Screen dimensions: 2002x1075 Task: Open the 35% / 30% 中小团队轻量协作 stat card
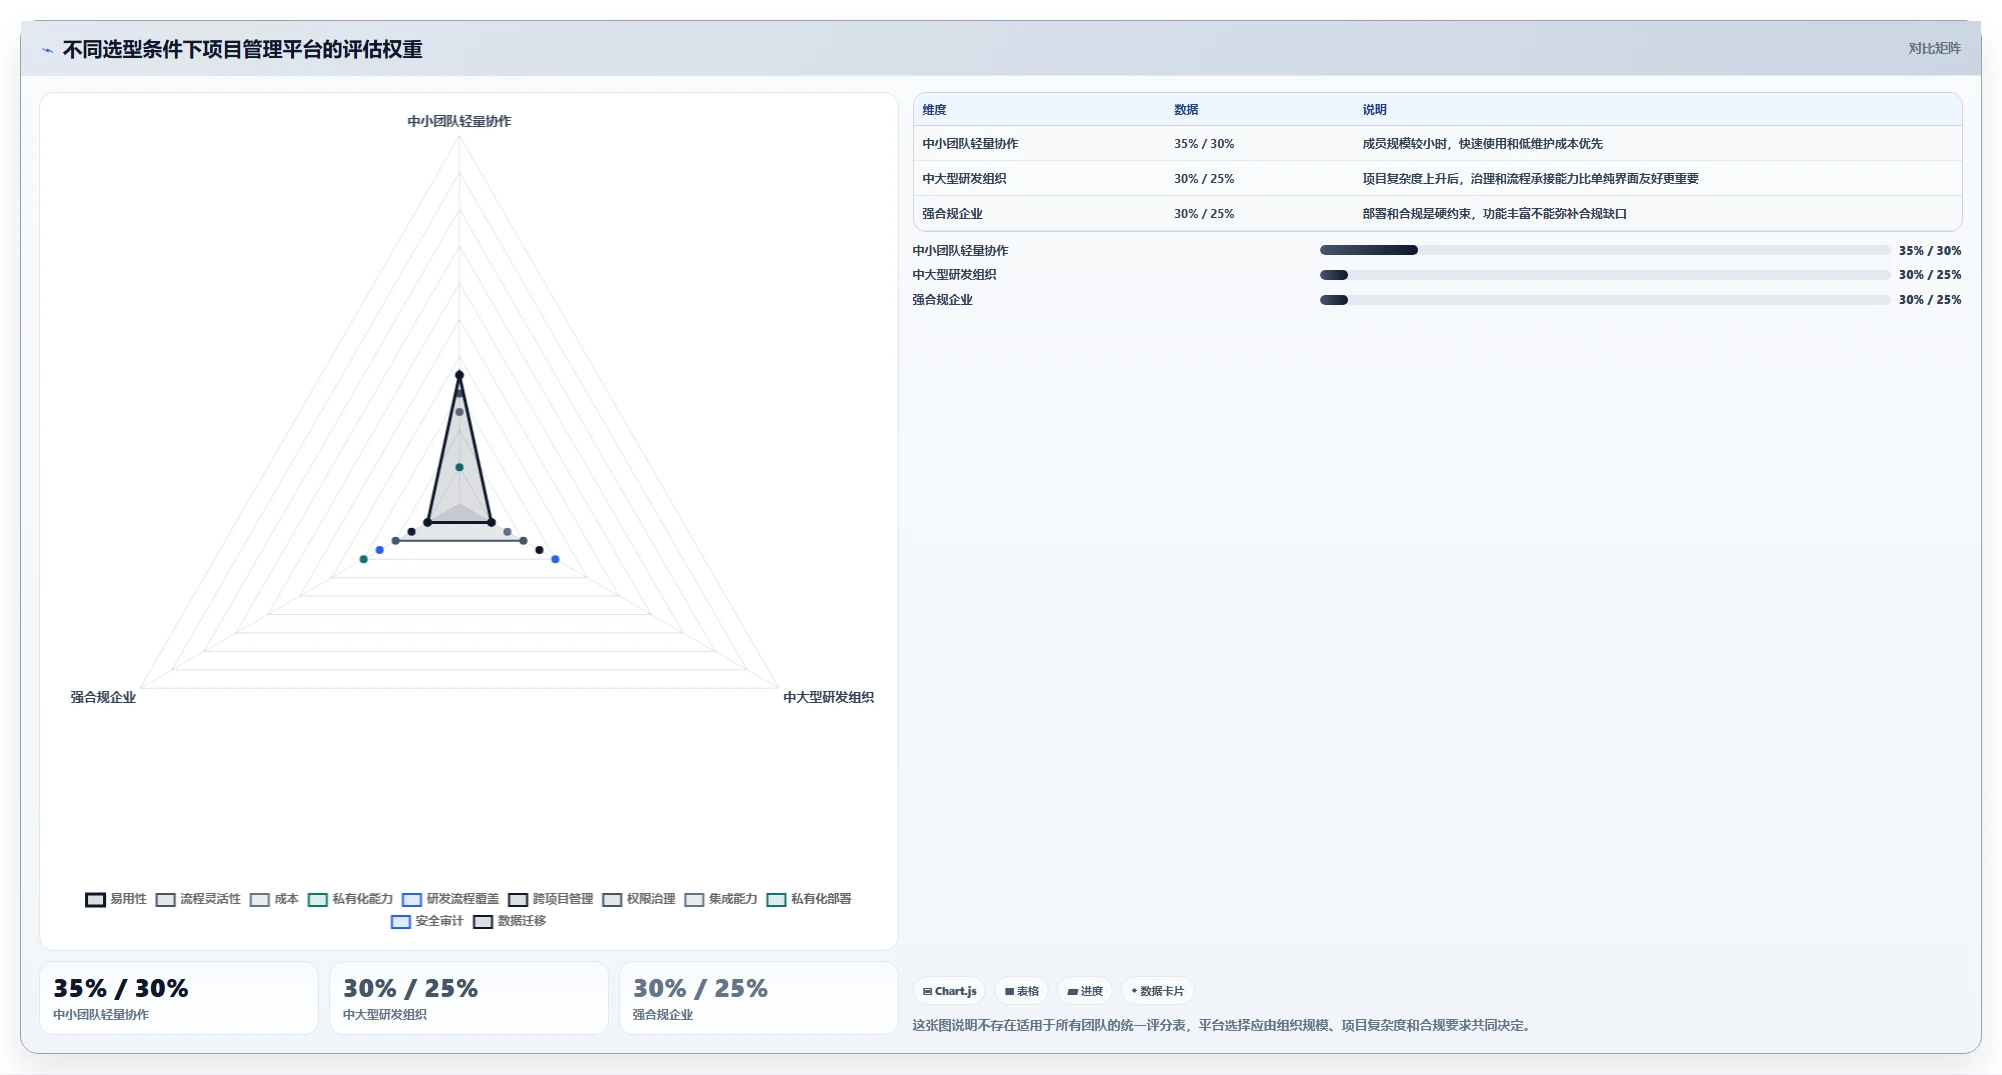[179, 998]
